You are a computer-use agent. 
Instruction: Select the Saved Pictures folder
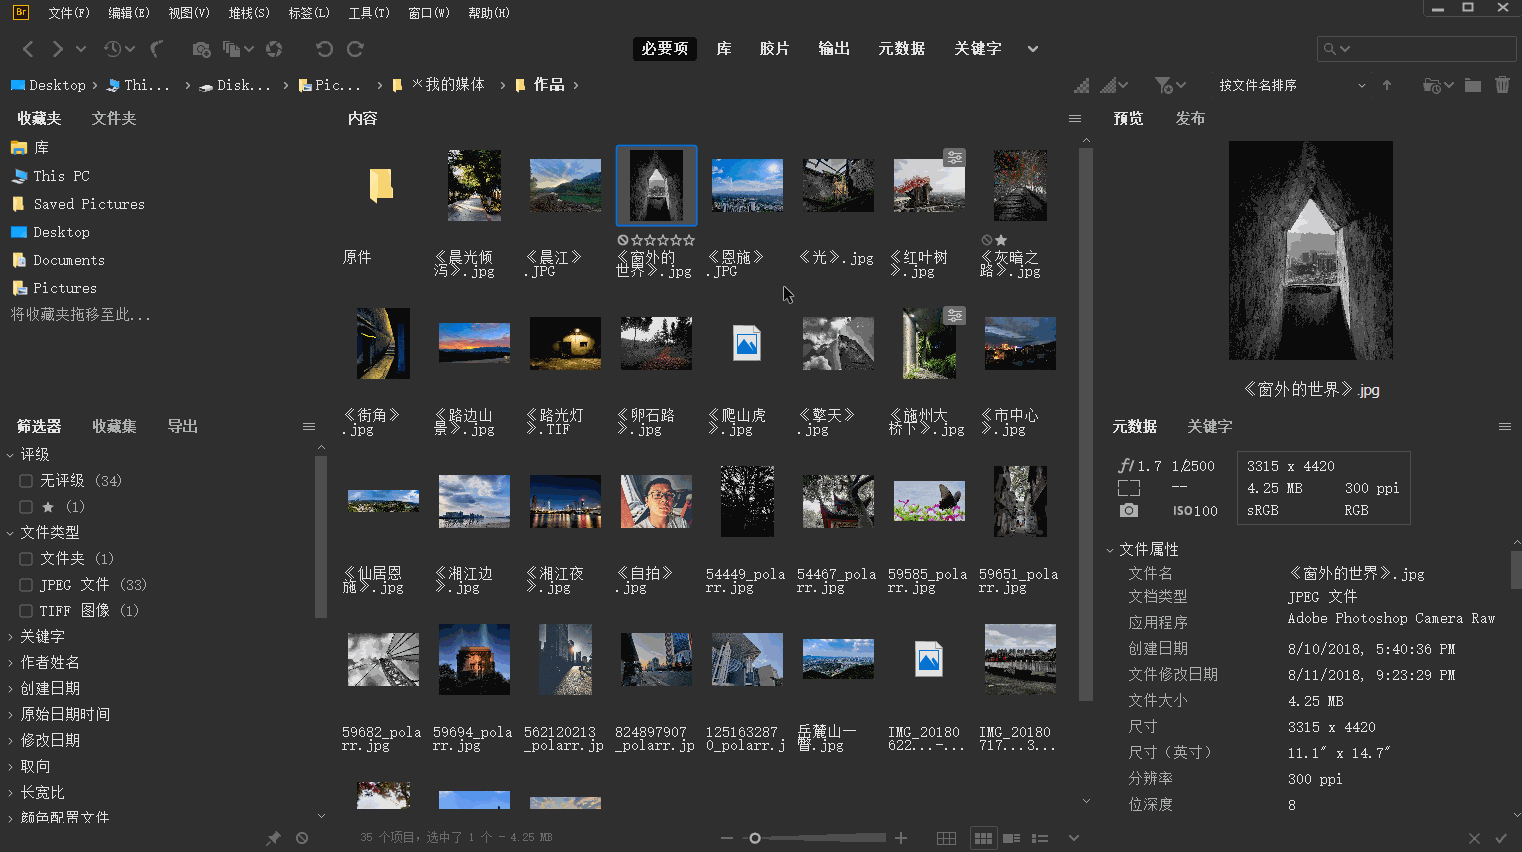point(89,203)
